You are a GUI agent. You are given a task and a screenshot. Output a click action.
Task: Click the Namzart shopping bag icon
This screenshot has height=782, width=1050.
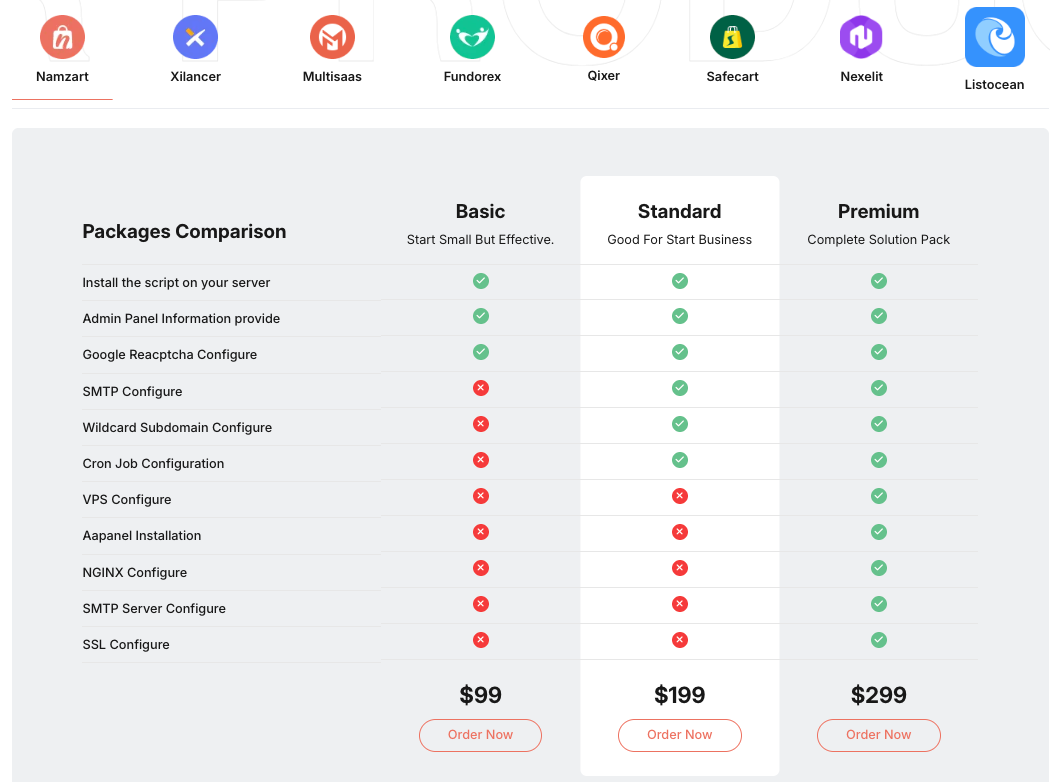coord(62,38)
